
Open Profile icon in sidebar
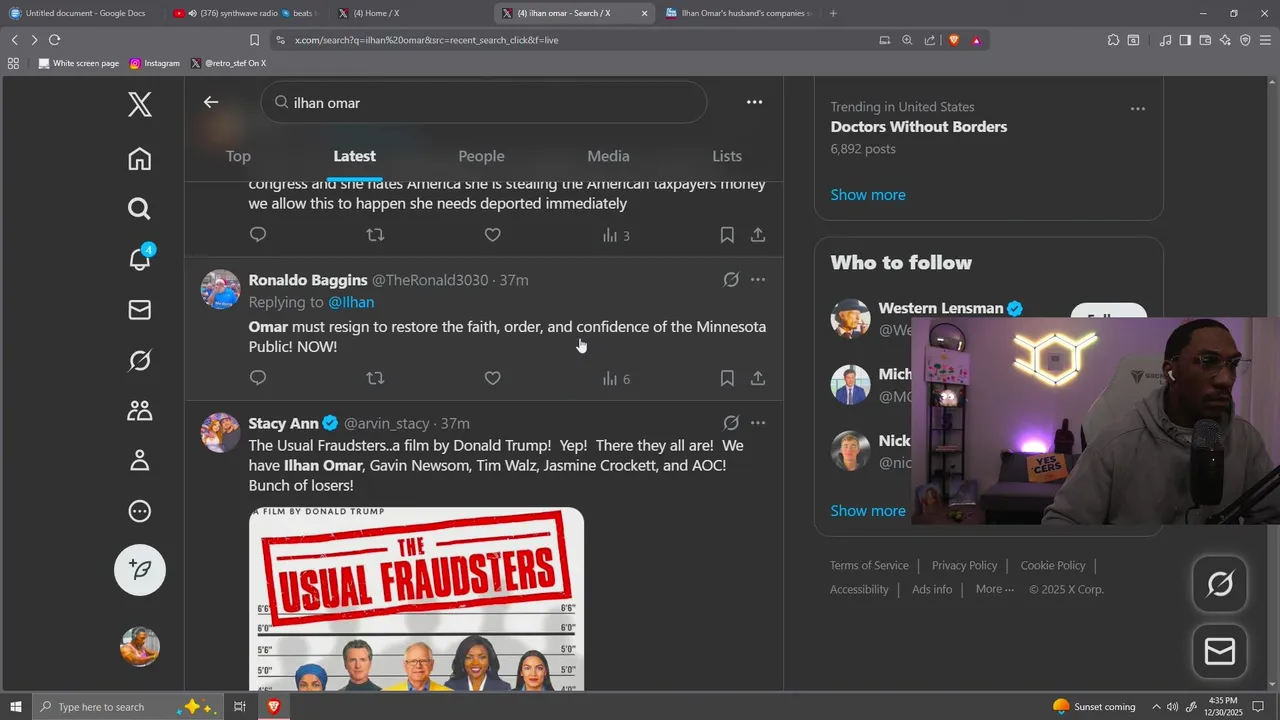[140, 460]
